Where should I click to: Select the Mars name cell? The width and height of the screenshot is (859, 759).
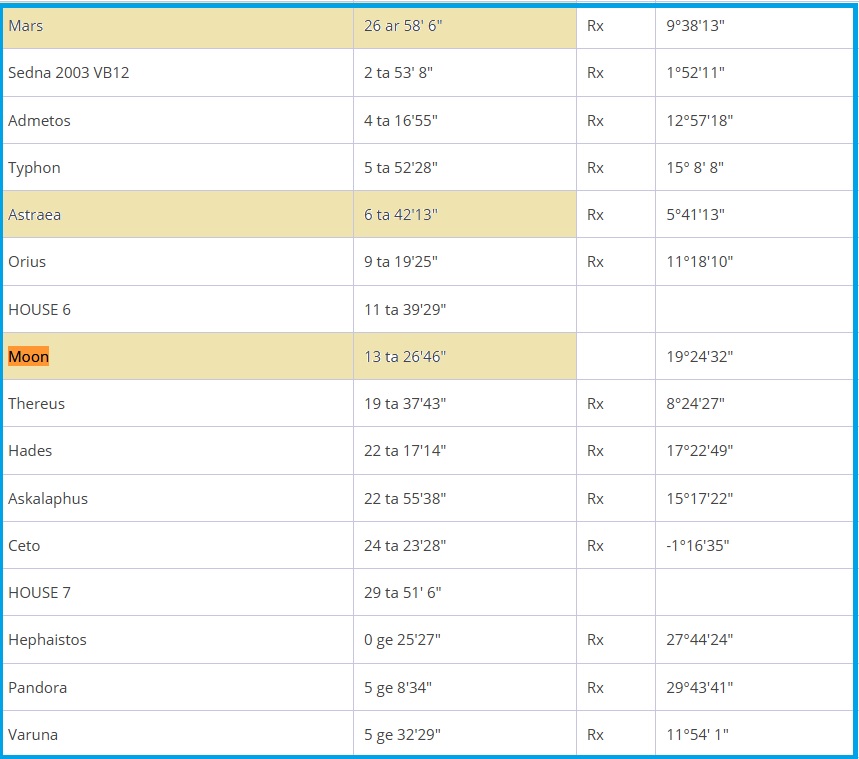coord(26,26)
